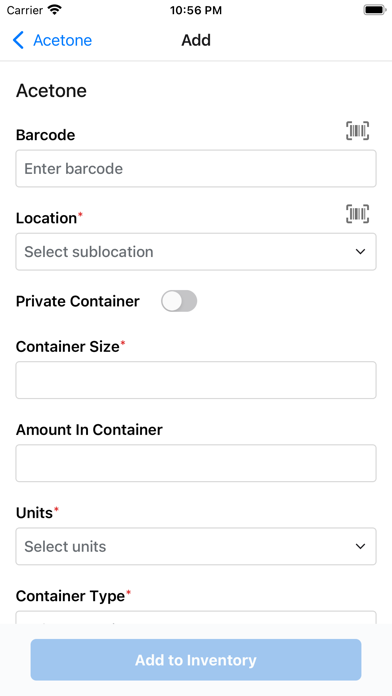Tap the Acetone heading text
This screenshot has width=392, height=696.
point(51,91)
